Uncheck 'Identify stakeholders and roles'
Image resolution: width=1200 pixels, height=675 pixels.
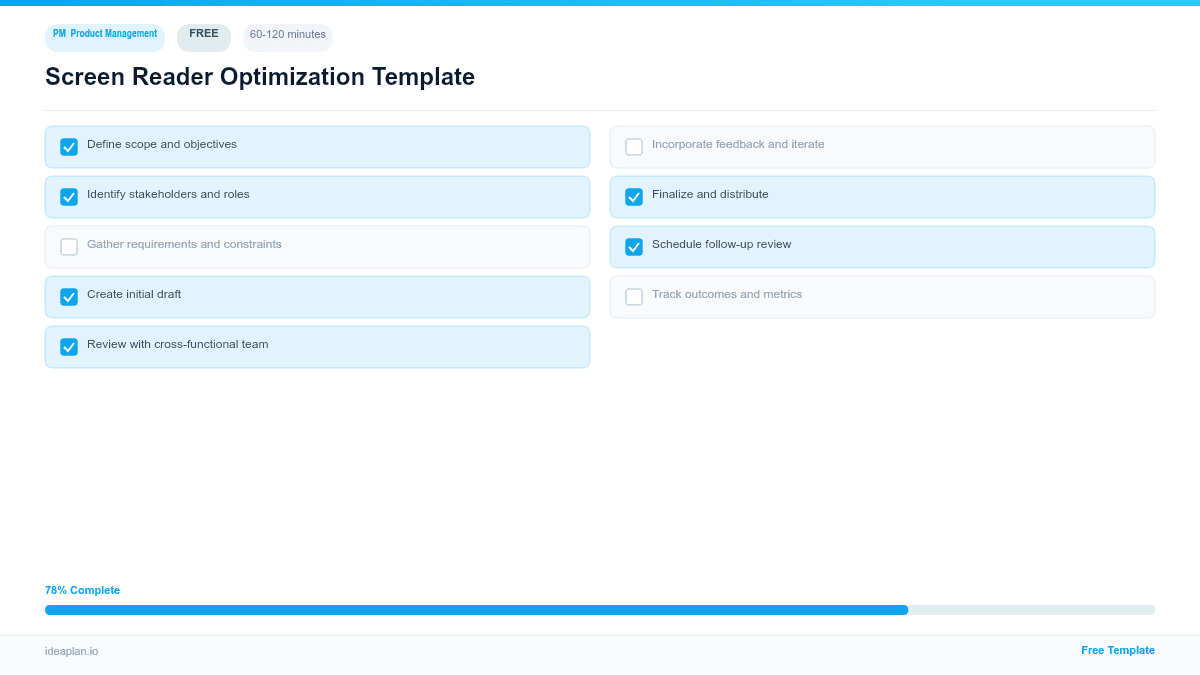point(68,196)
